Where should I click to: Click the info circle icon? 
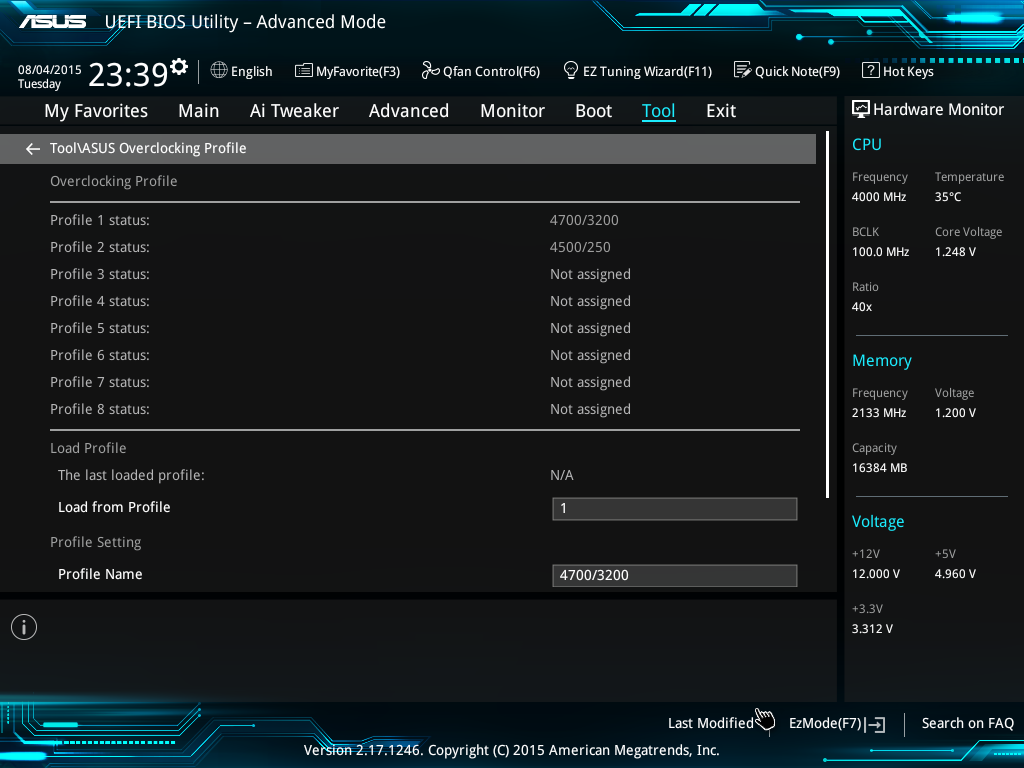[24, 627]
